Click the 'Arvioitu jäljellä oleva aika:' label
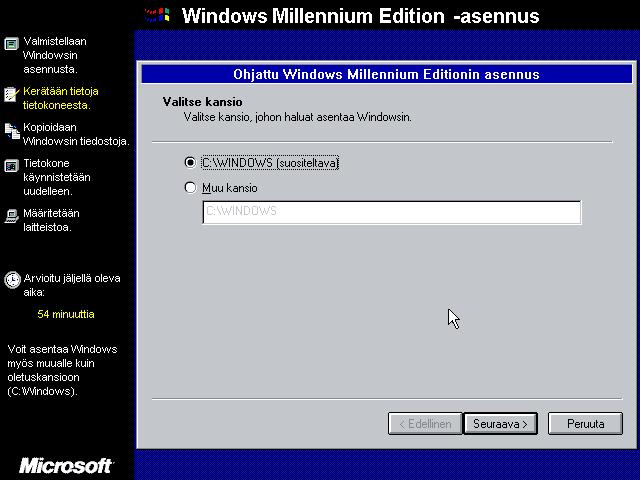 [72, 285]
